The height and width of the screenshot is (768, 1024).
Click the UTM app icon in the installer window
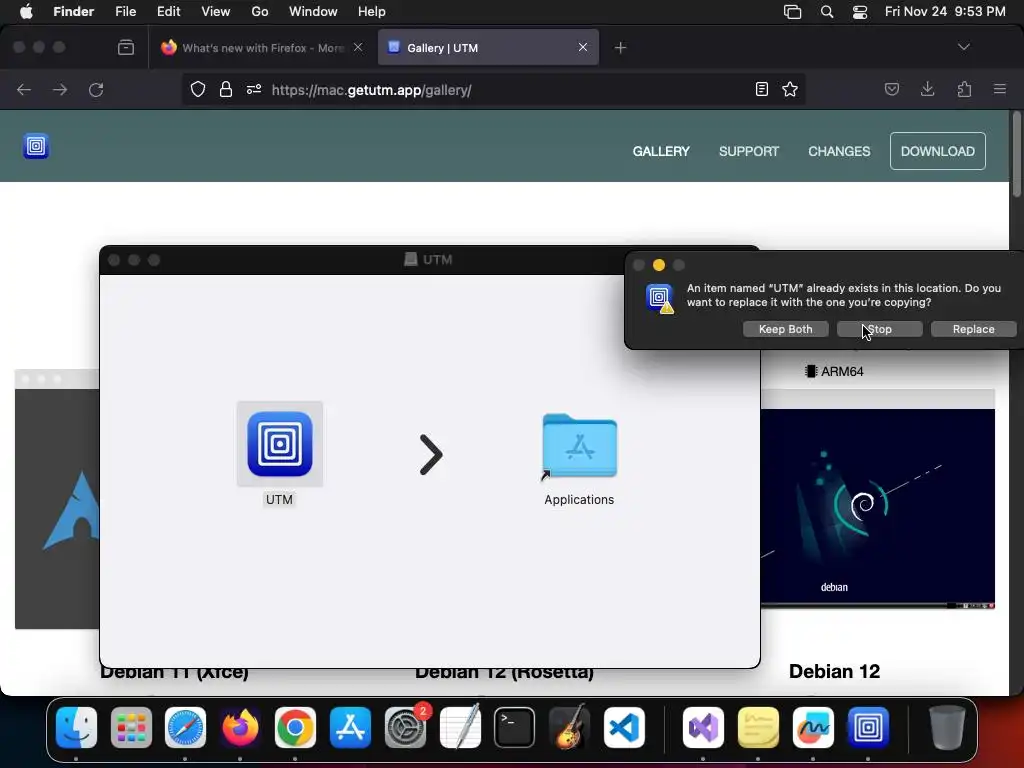pos(280,444)
